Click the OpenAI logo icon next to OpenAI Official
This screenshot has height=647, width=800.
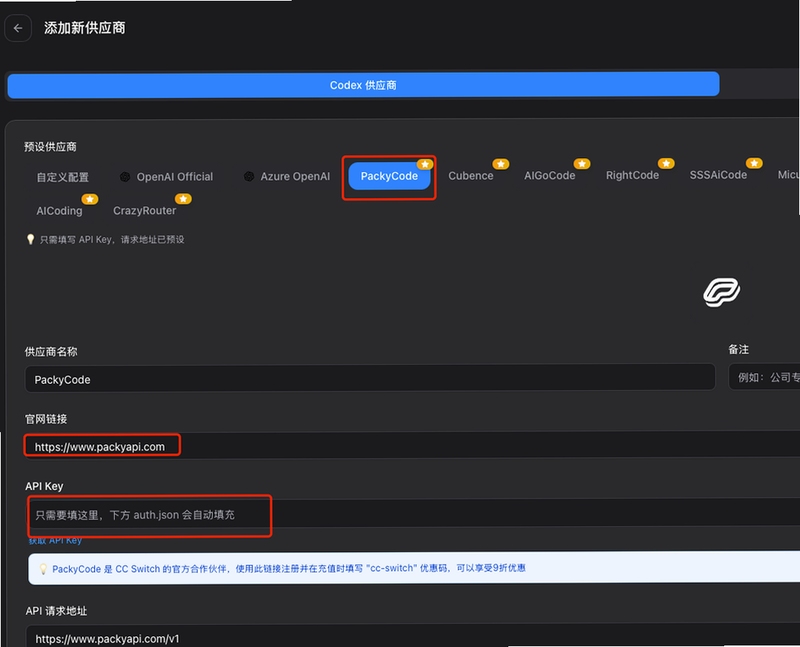click(x=125, y=177)
